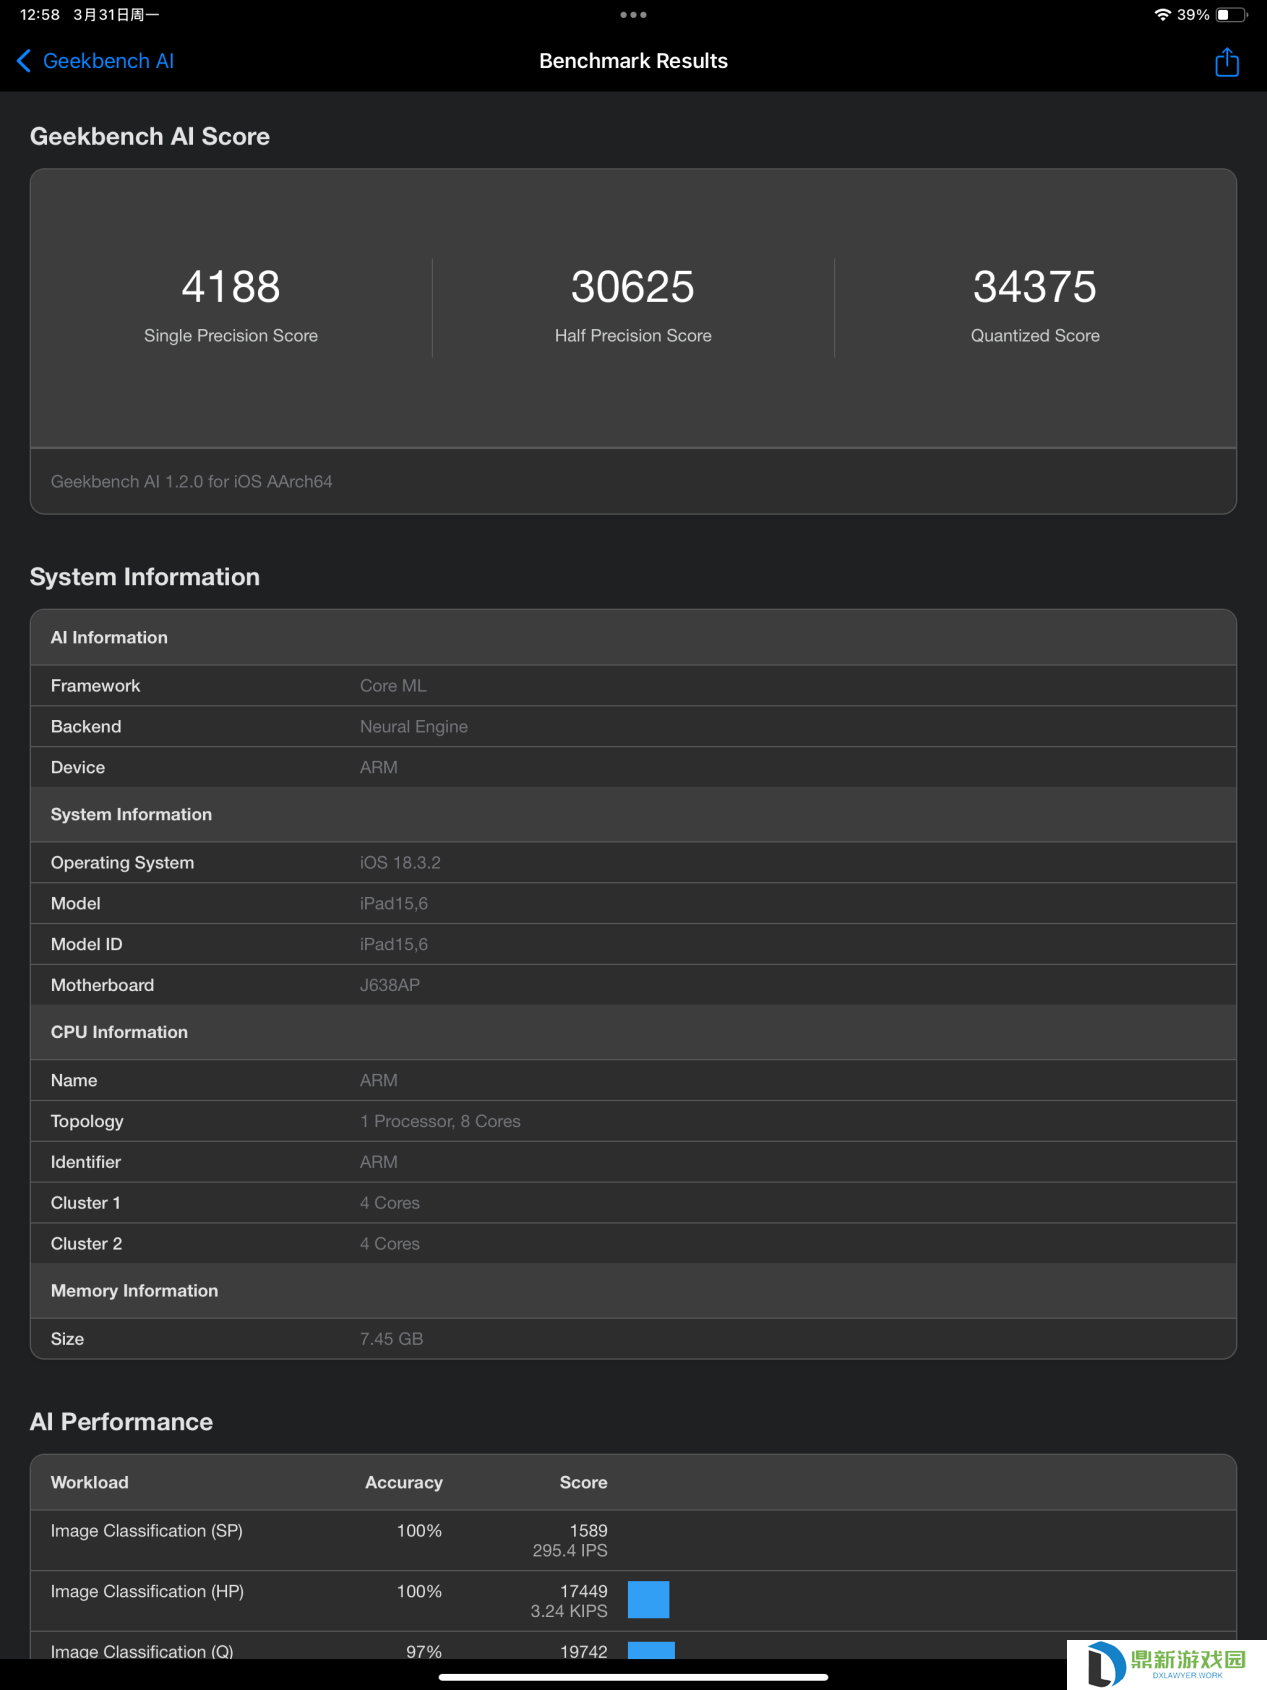Select the 34375 quantized score
This screenshot has width=1267, height=1690.
(x=1035, y=287)
